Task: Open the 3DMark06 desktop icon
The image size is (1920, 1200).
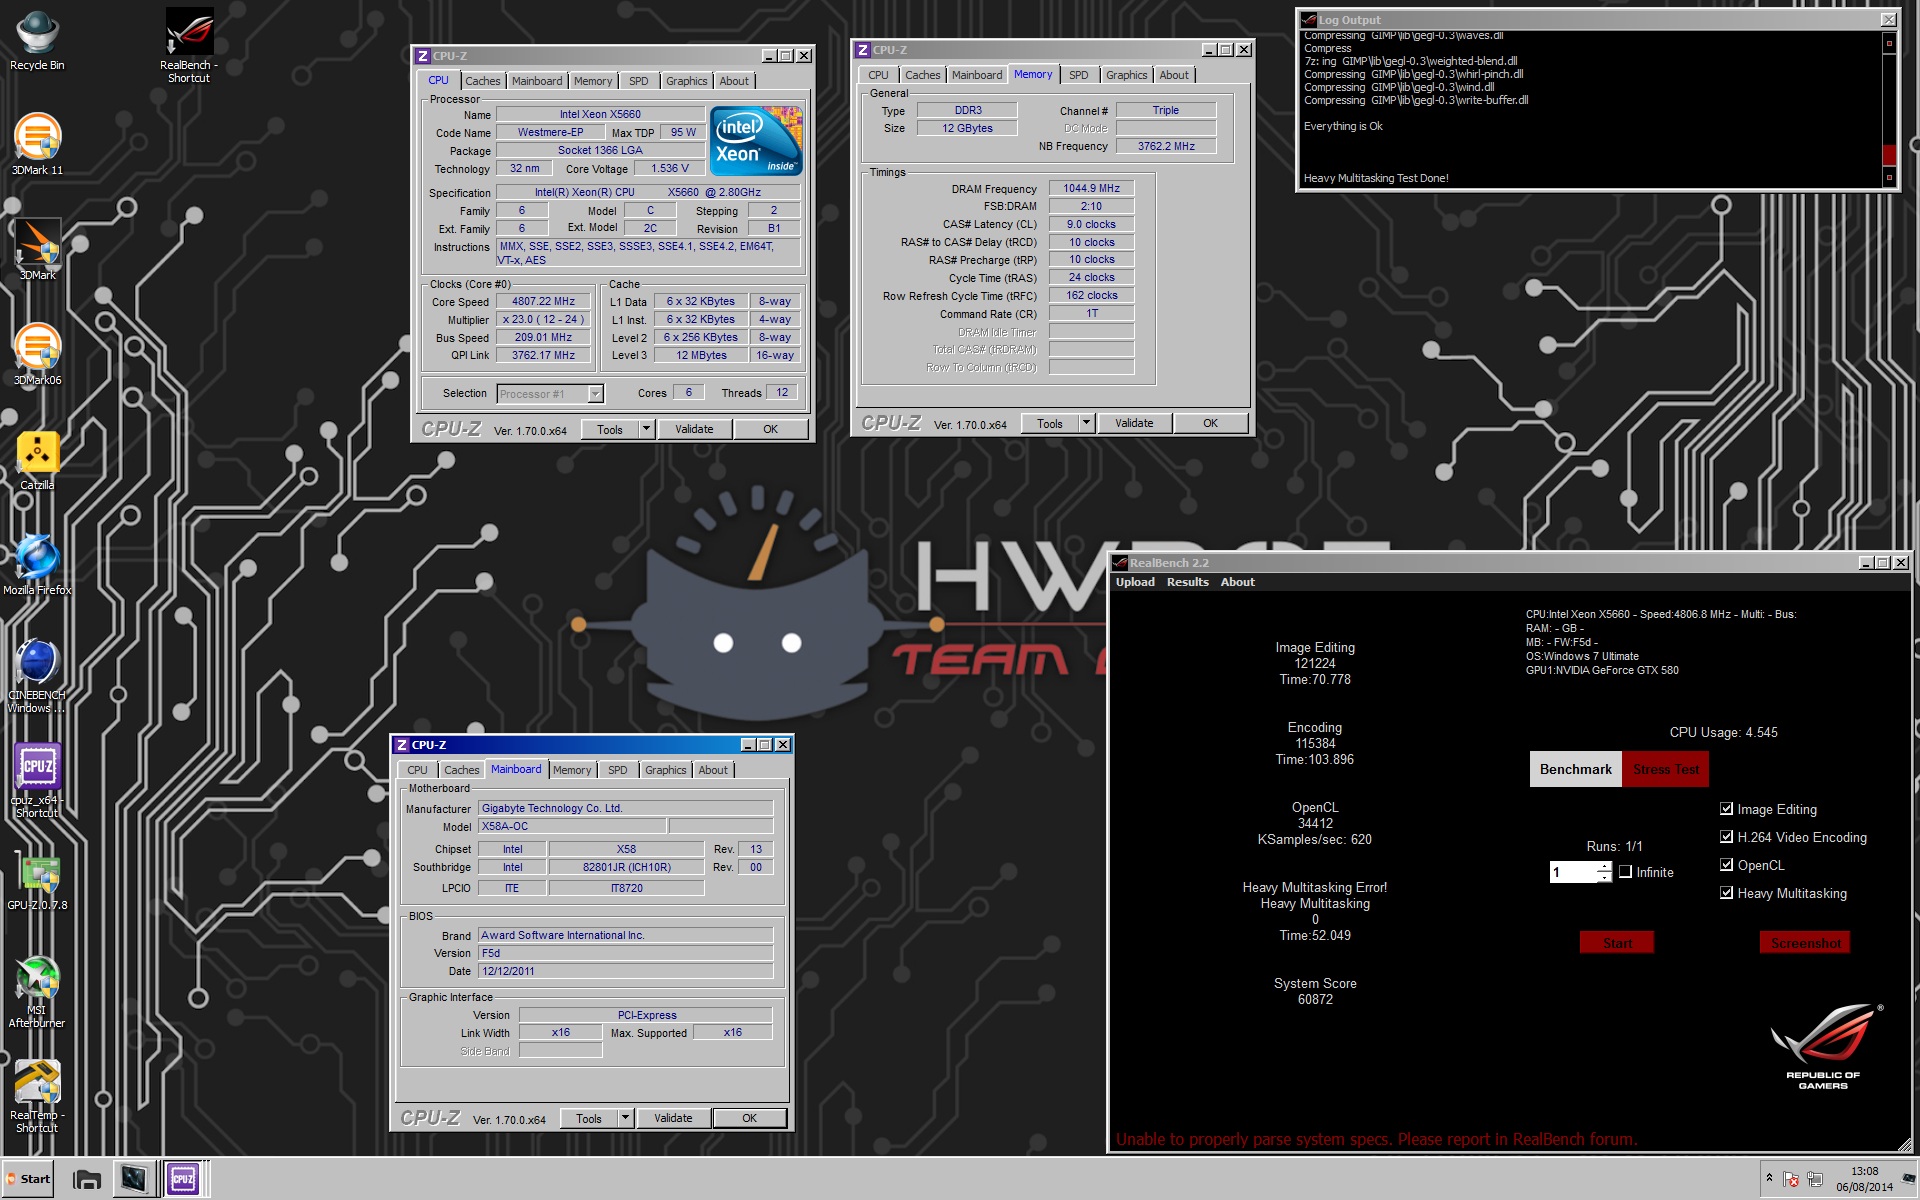Action: (x=37, y=355)
